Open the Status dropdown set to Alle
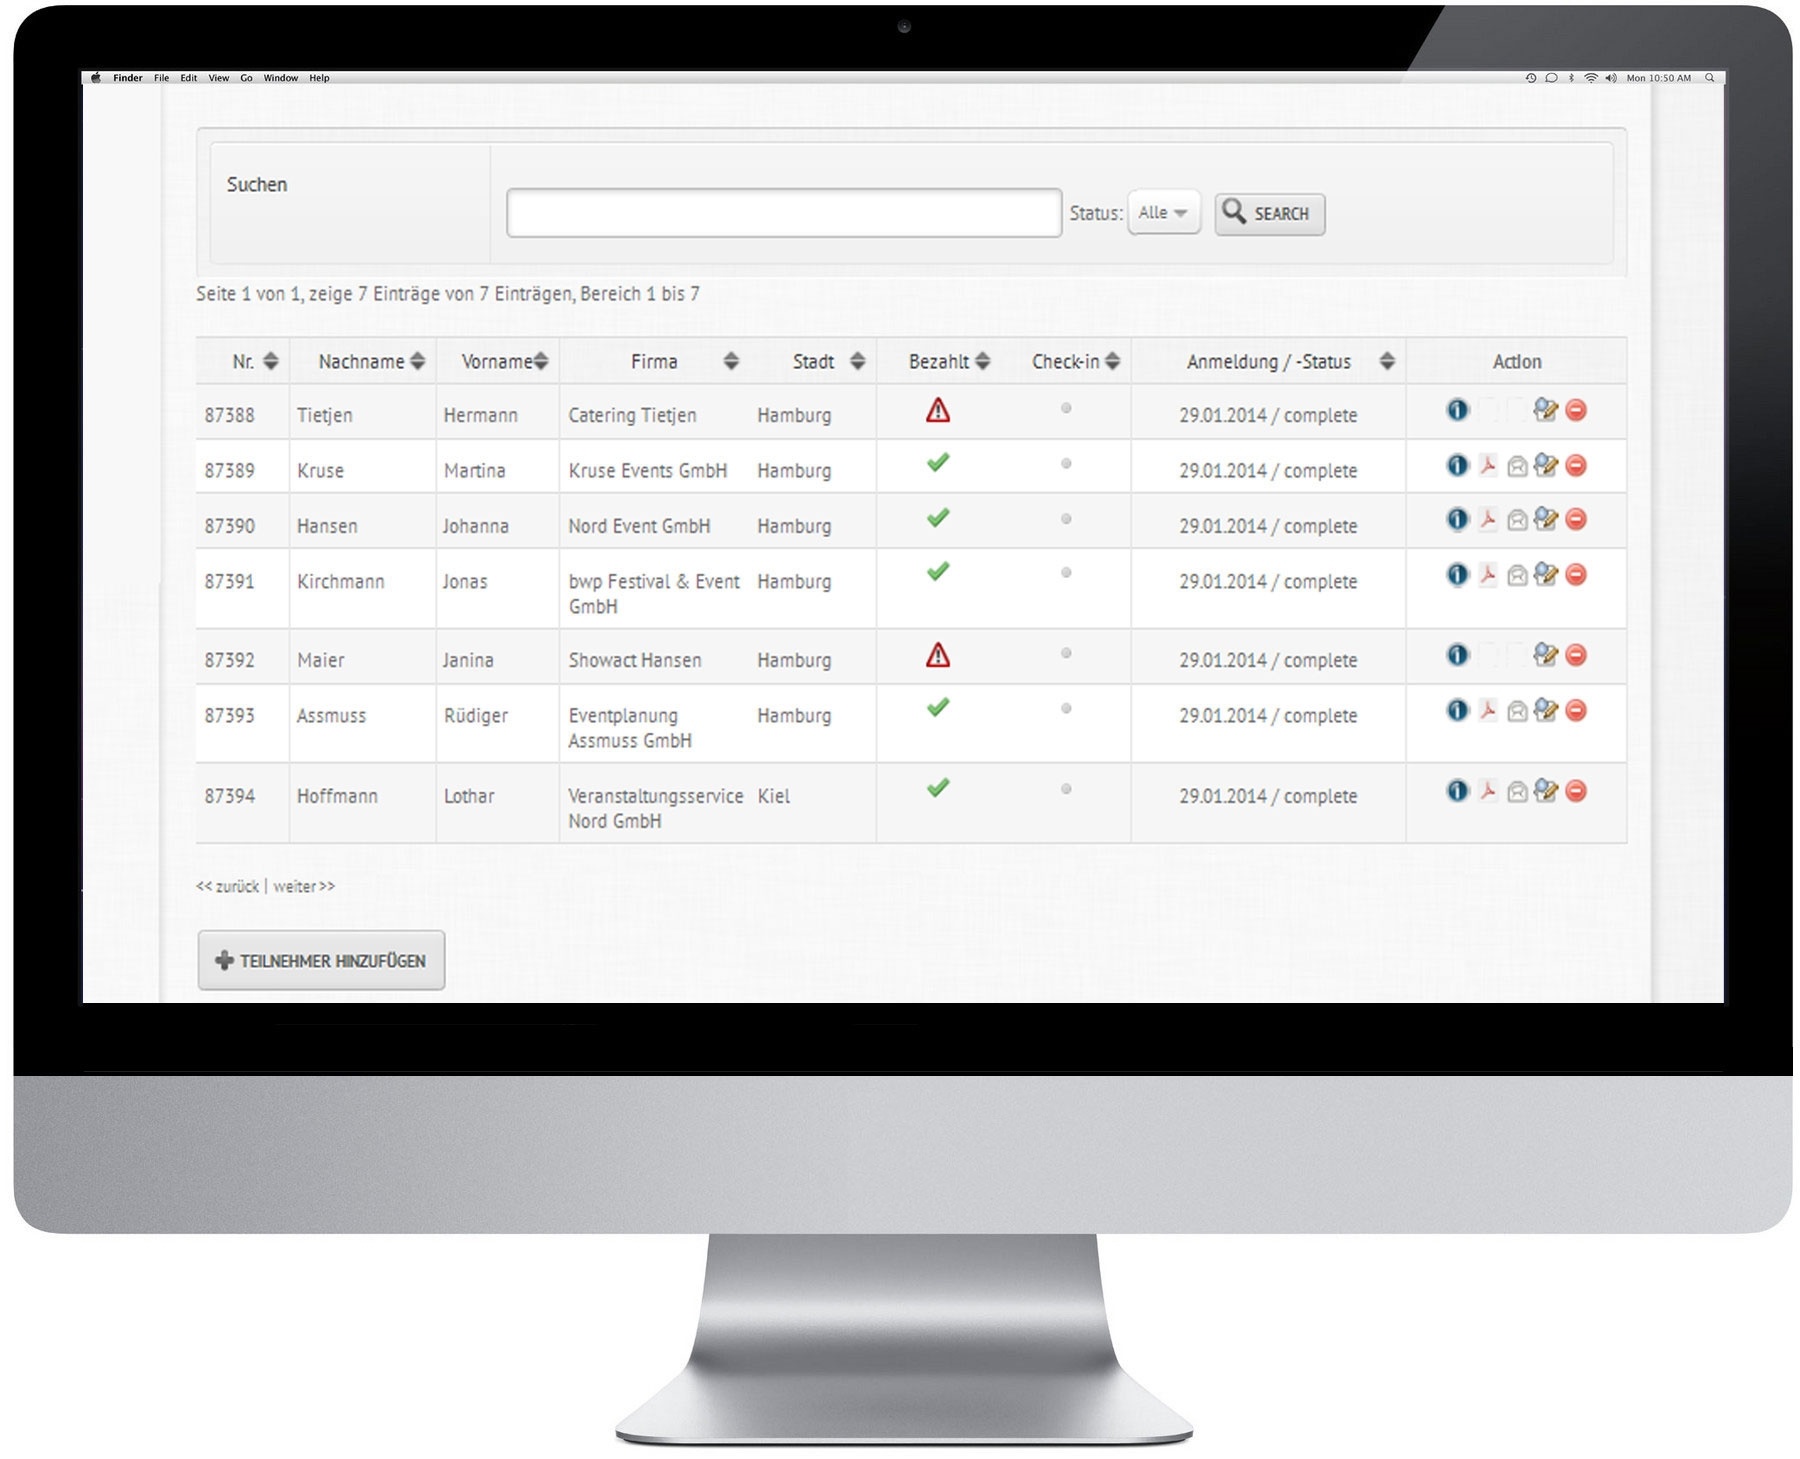1800x1459 pixels. (1163, 213)
